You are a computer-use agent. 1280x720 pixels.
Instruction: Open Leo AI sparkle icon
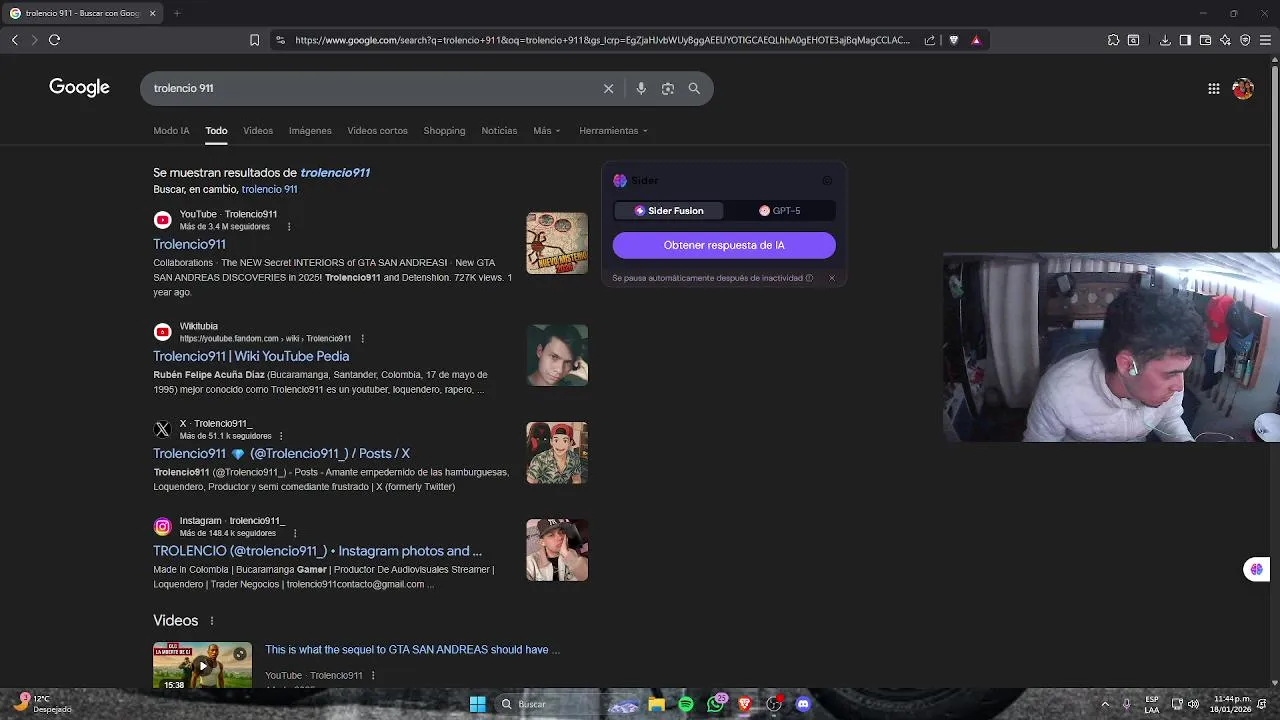click(x=1225, y=40)
